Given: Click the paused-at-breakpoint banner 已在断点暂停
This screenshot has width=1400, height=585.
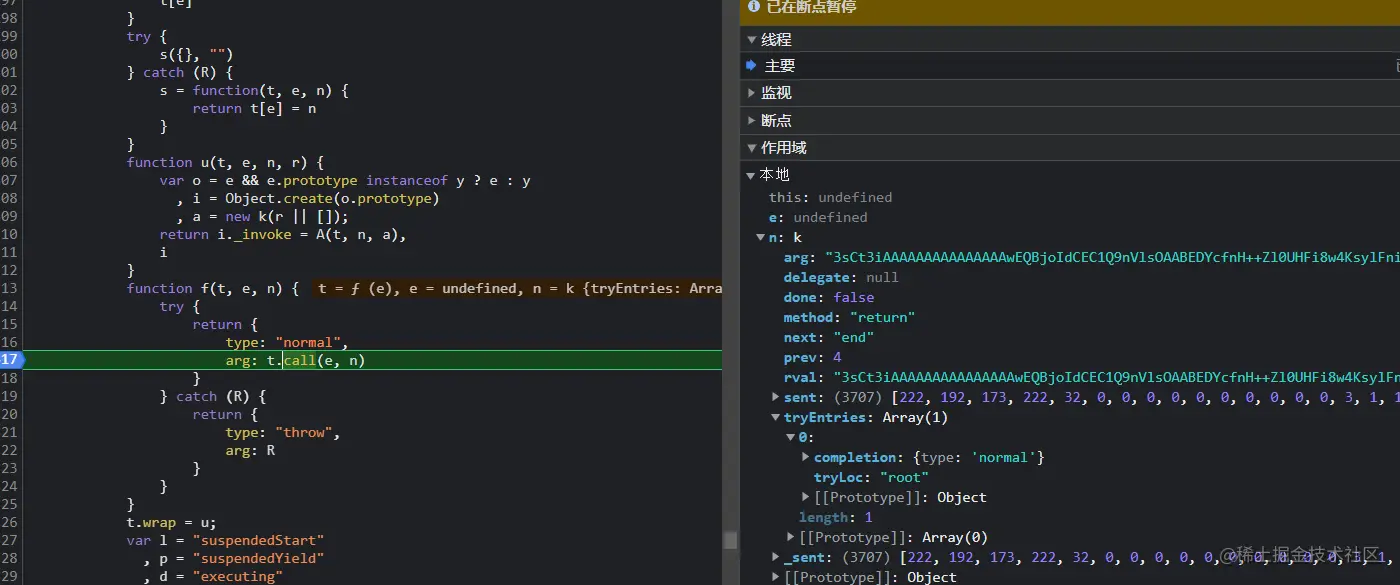Looking at the screenshot, I should click(x=1070, y=9).
